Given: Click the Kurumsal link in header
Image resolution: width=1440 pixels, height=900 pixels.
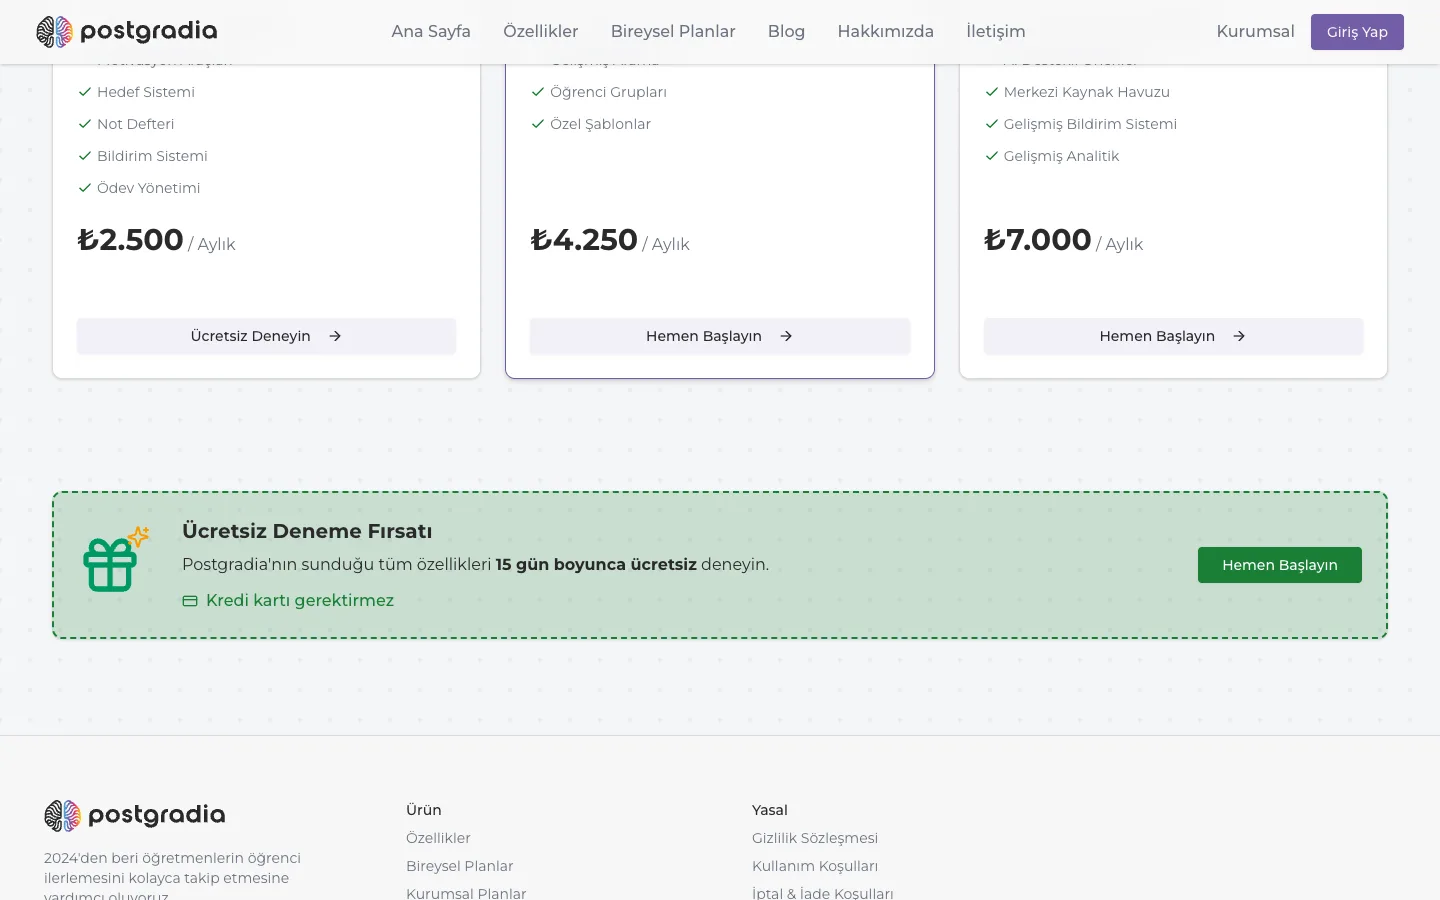Looking at the screenshot, I should click(x=1255, y=31).
